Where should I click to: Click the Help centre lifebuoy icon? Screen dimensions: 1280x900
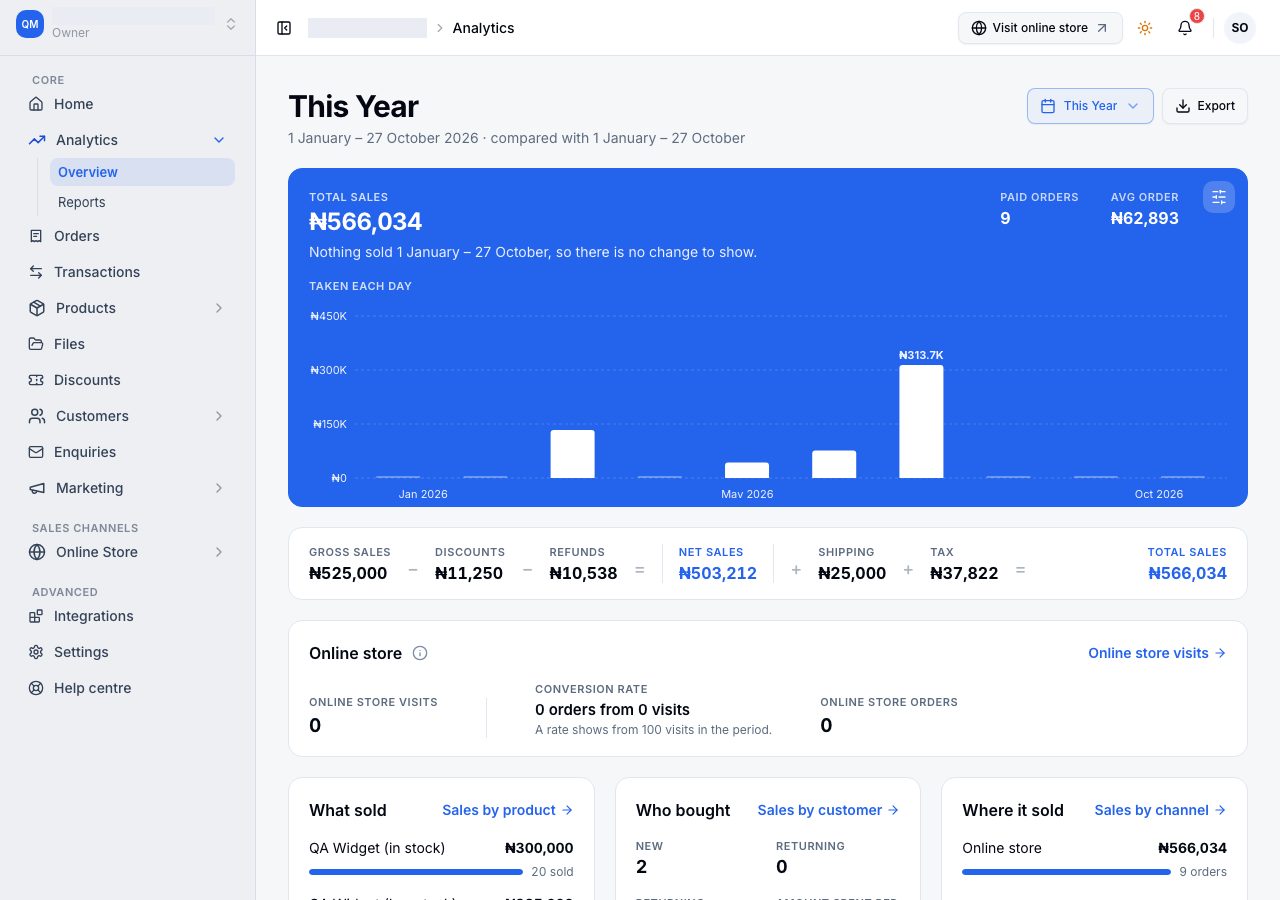36,688
